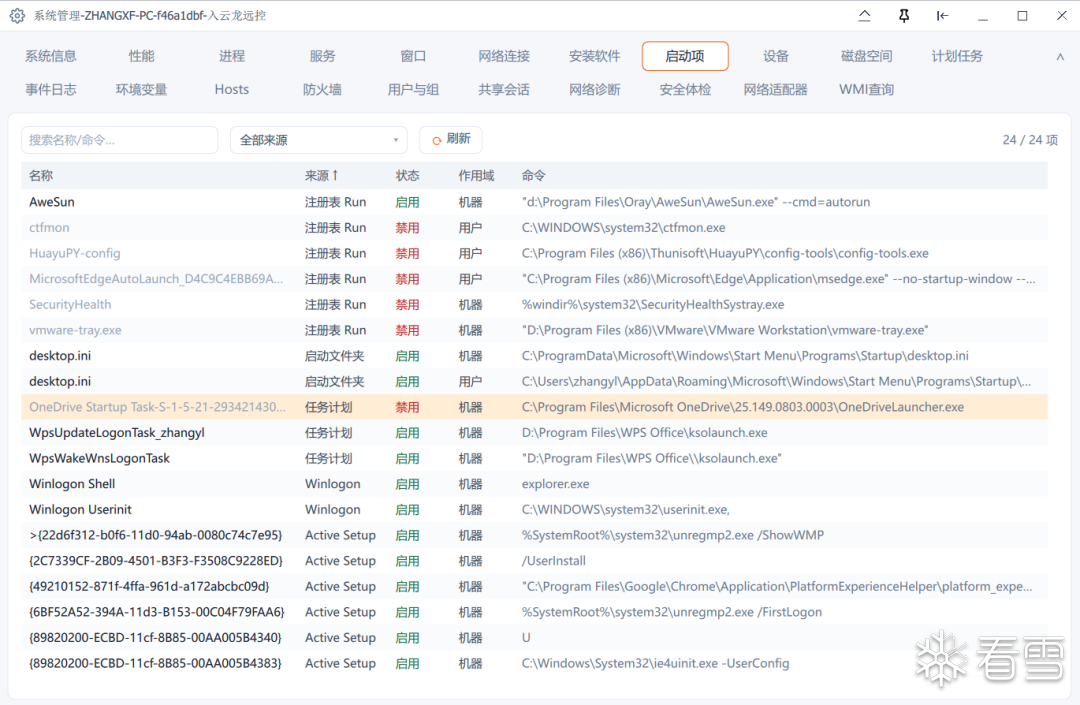1080x705 pixels.
Task: Click the AweSun.exe --cmd=autorun command
Action: coord(696,202)
